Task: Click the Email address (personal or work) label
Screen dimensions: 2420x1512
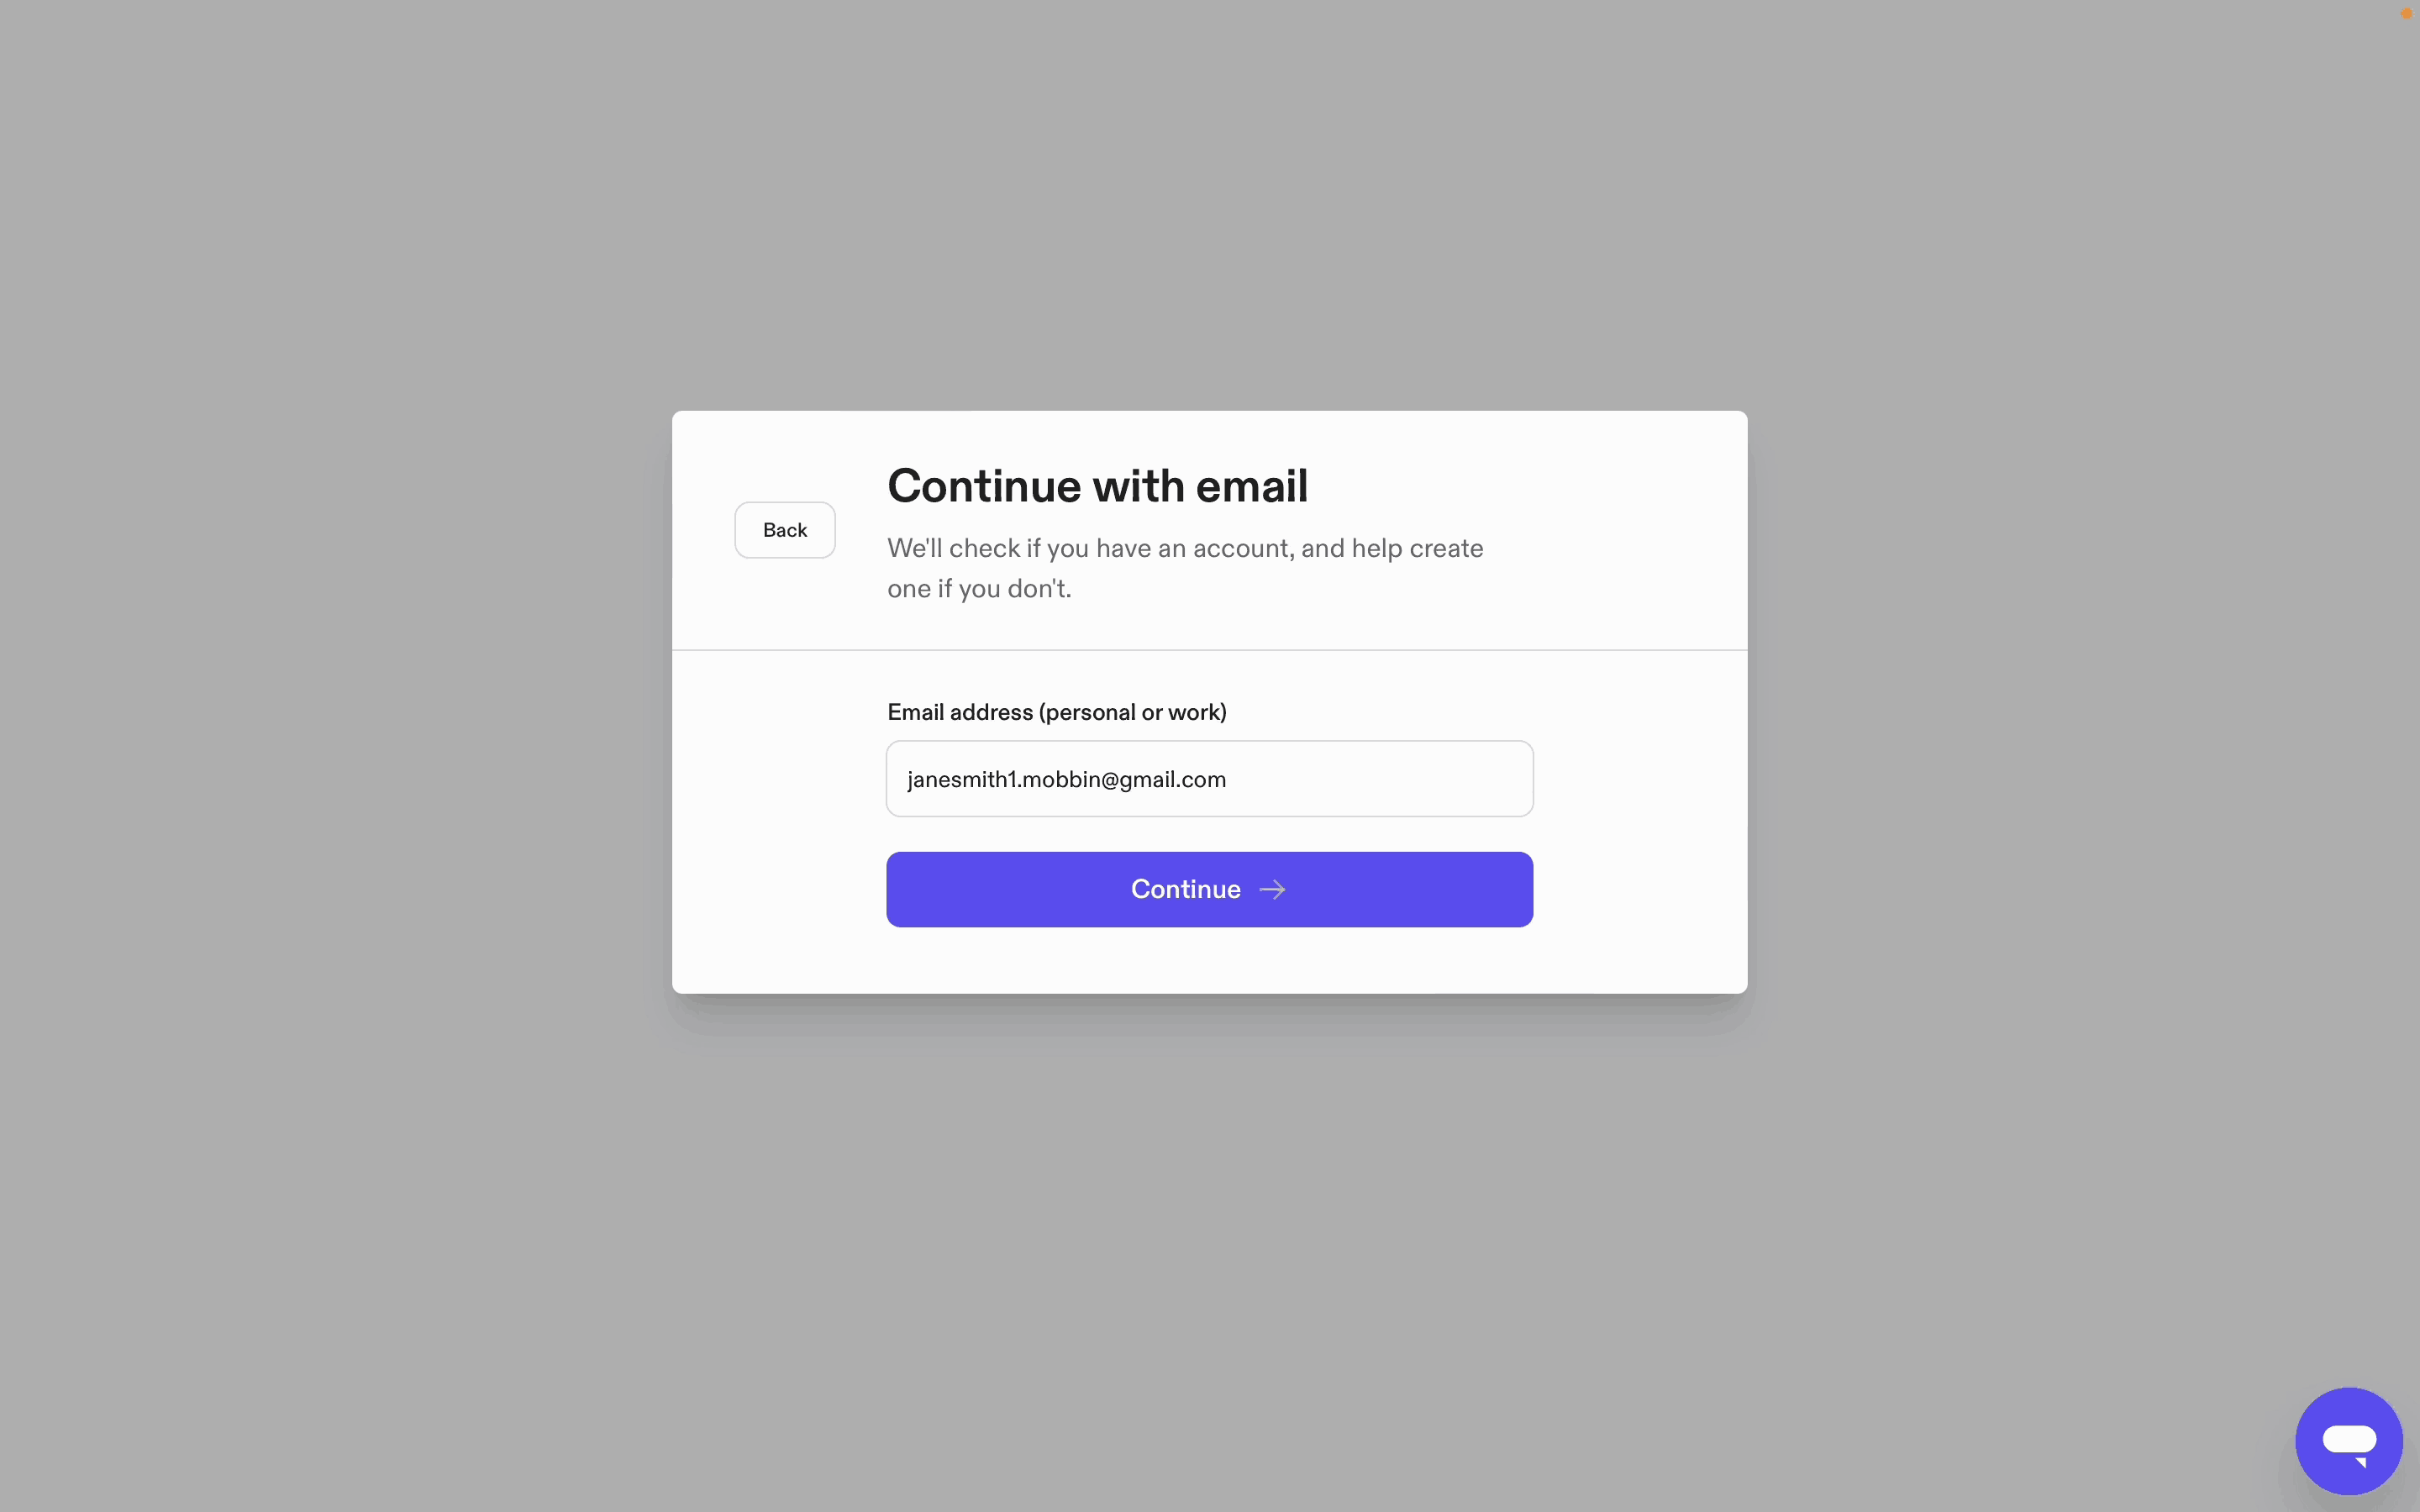Action: 1057,712
